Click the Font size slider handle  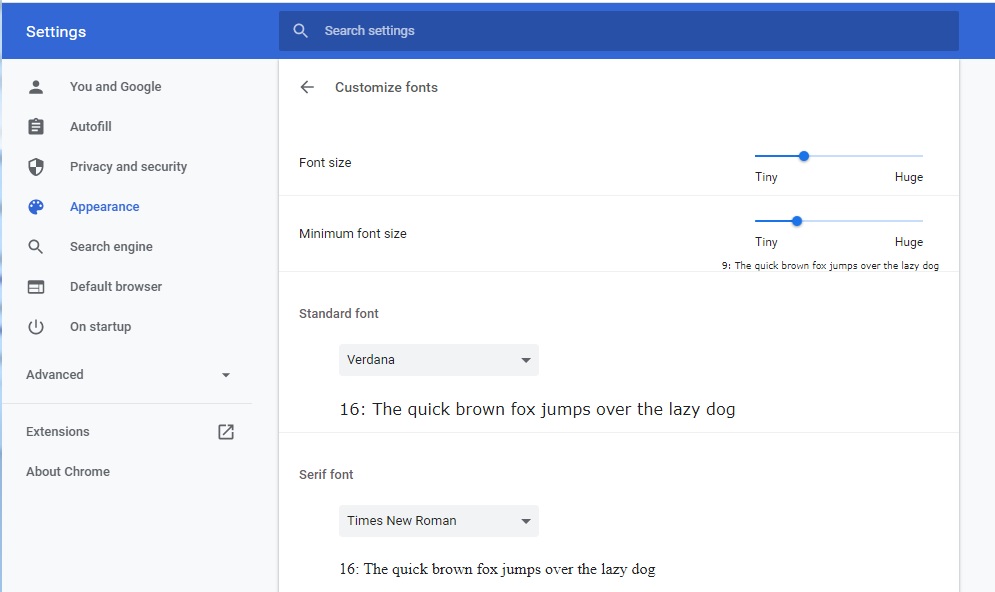(x=804, y=156)
